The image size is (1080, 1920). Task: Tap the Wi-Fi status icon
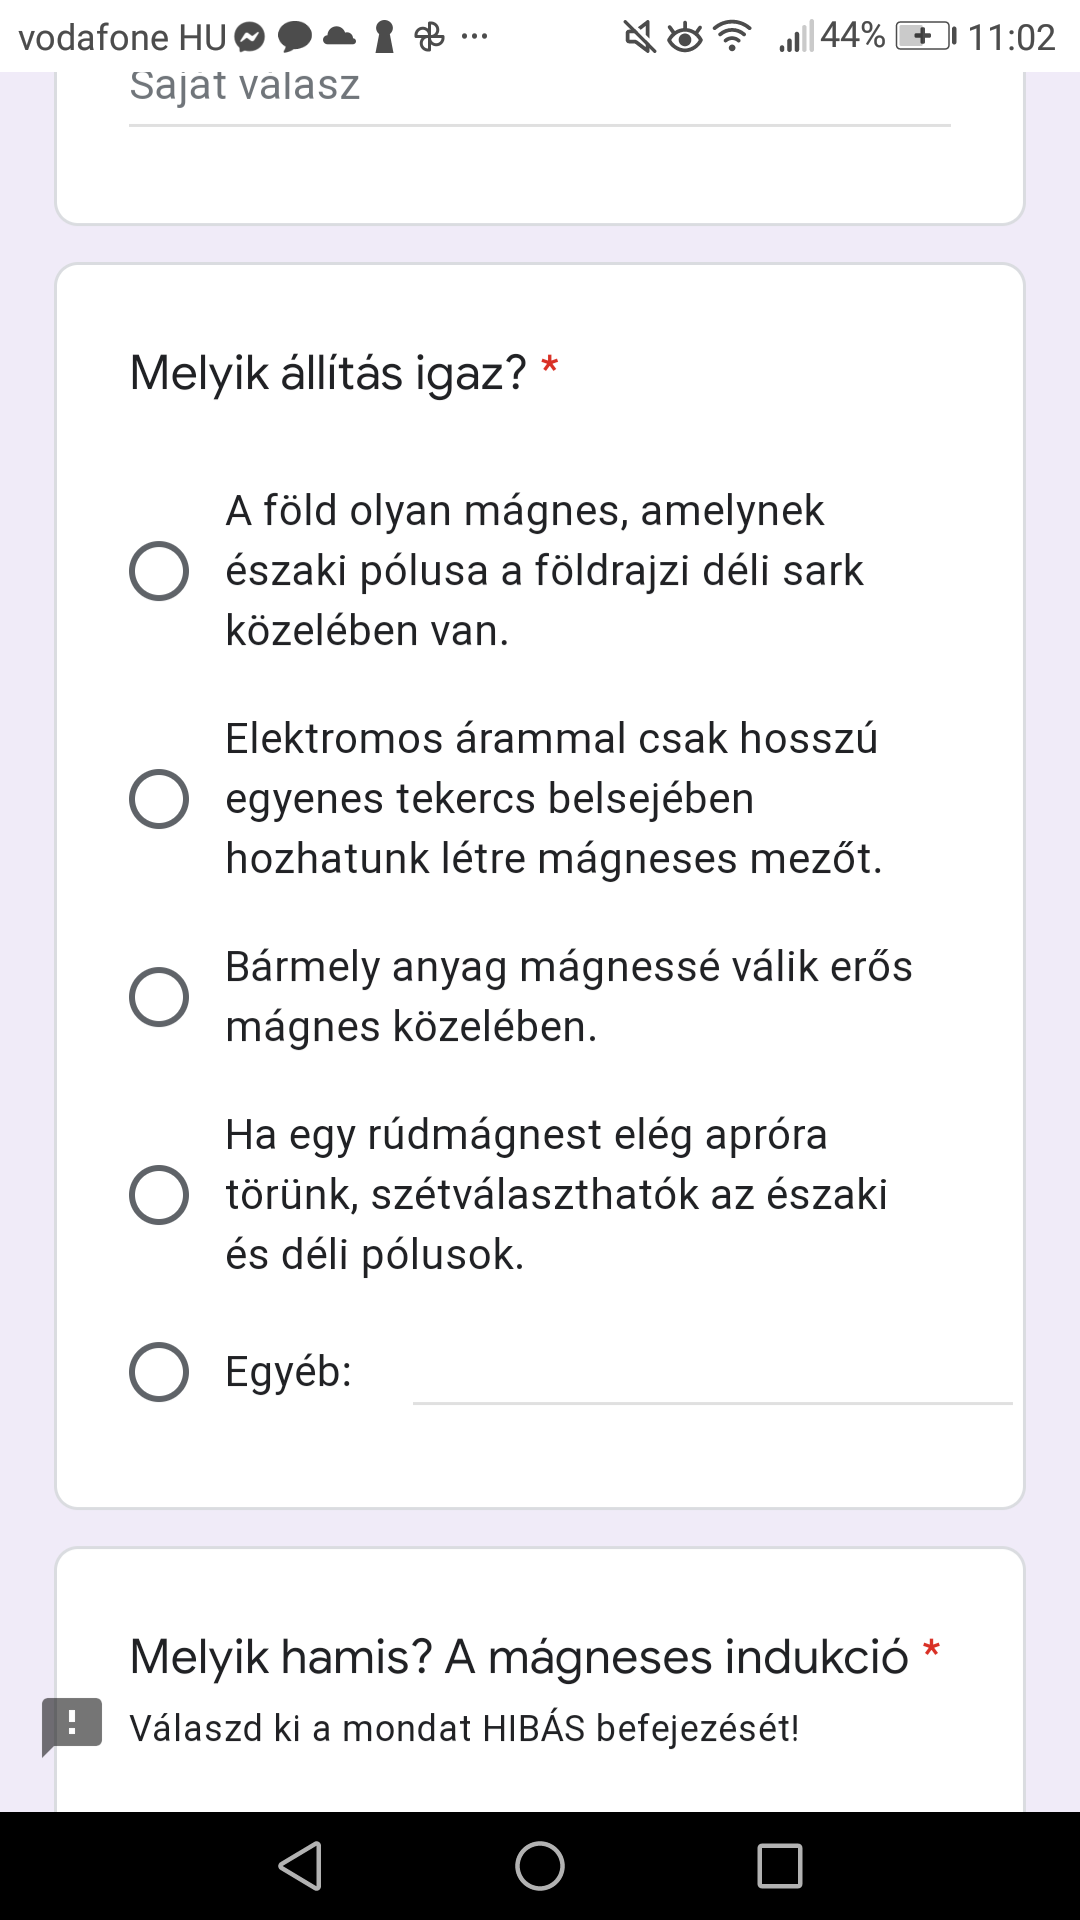(733, 37)
